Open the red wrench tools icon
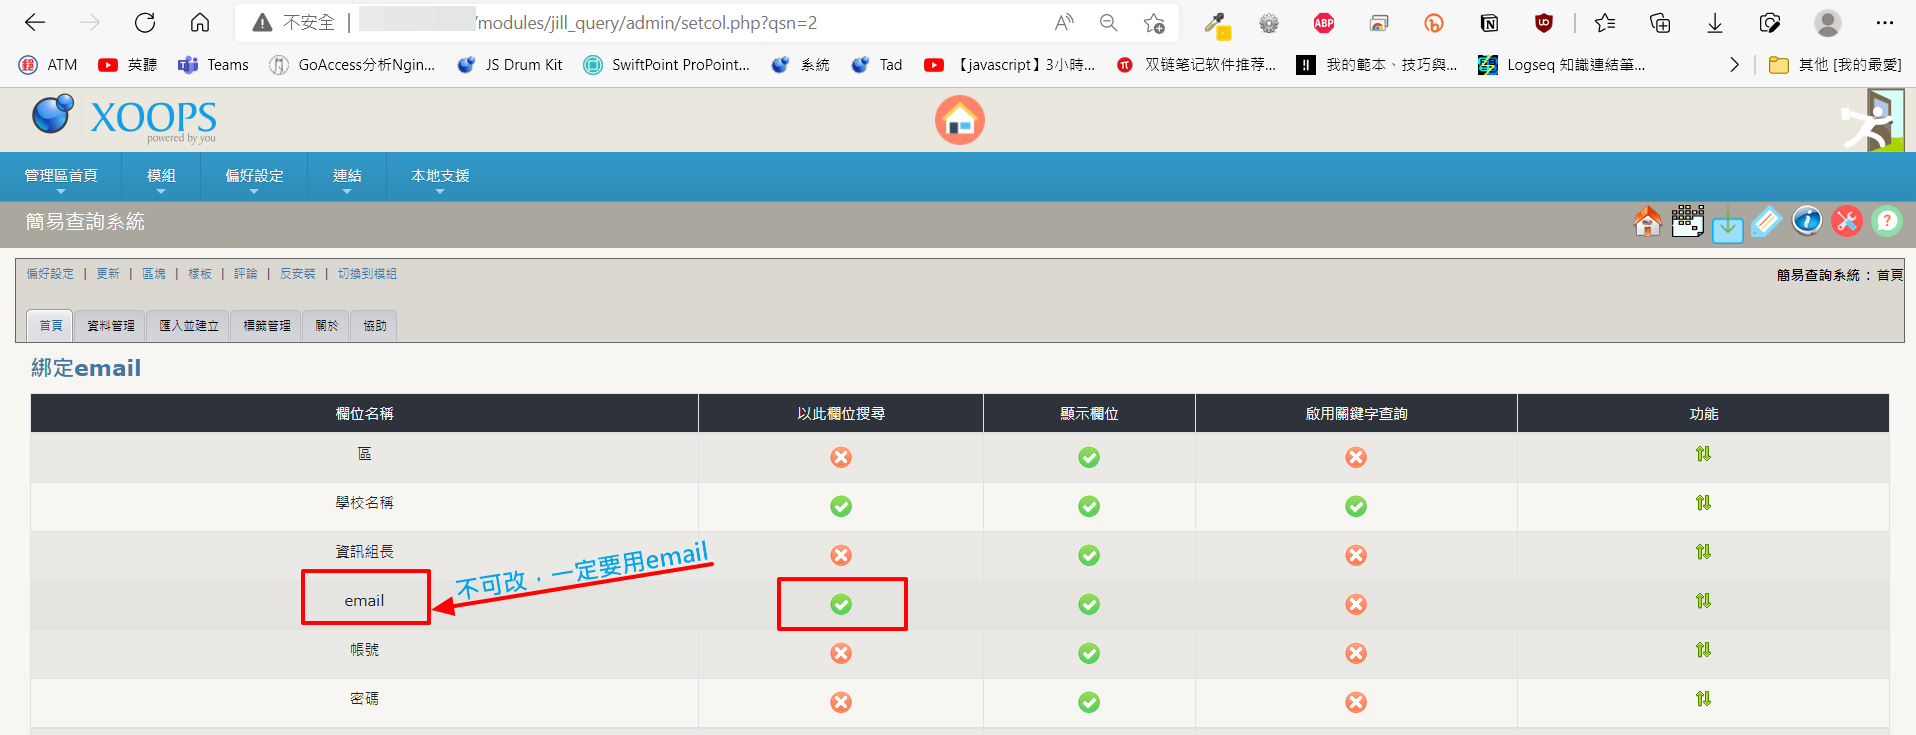 (1847, 221)
